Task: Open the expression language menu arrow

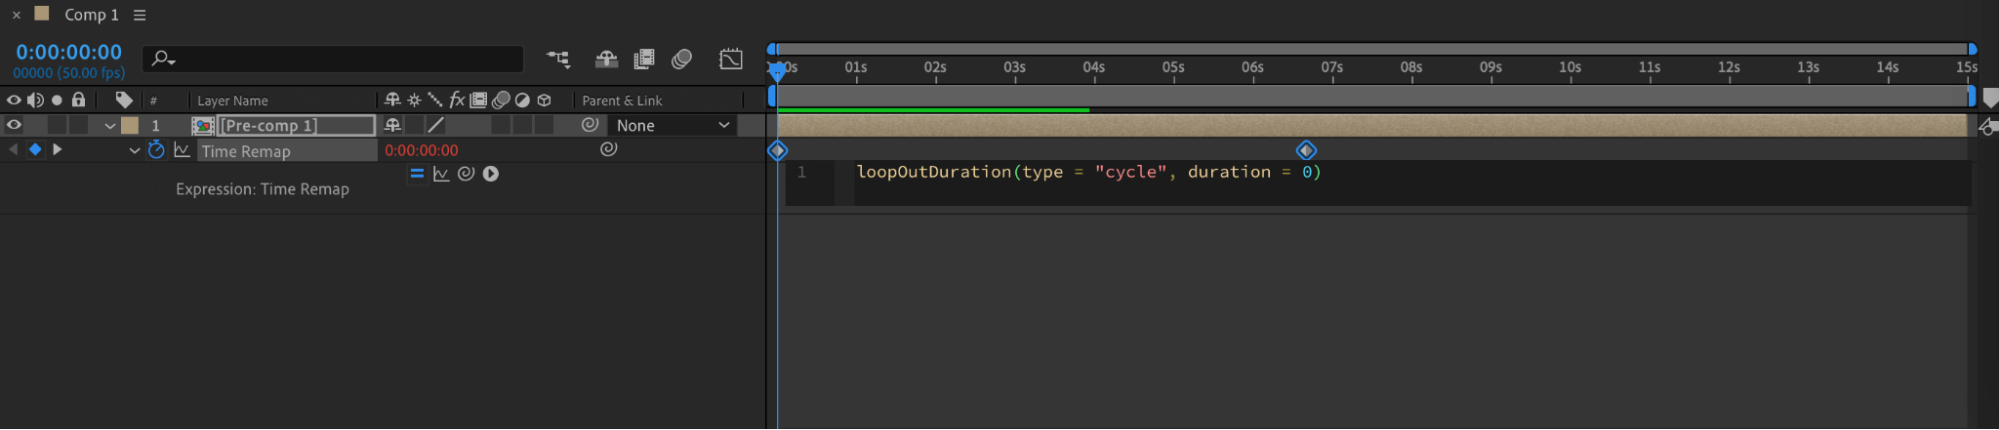Action: click(x=491, y=174)
